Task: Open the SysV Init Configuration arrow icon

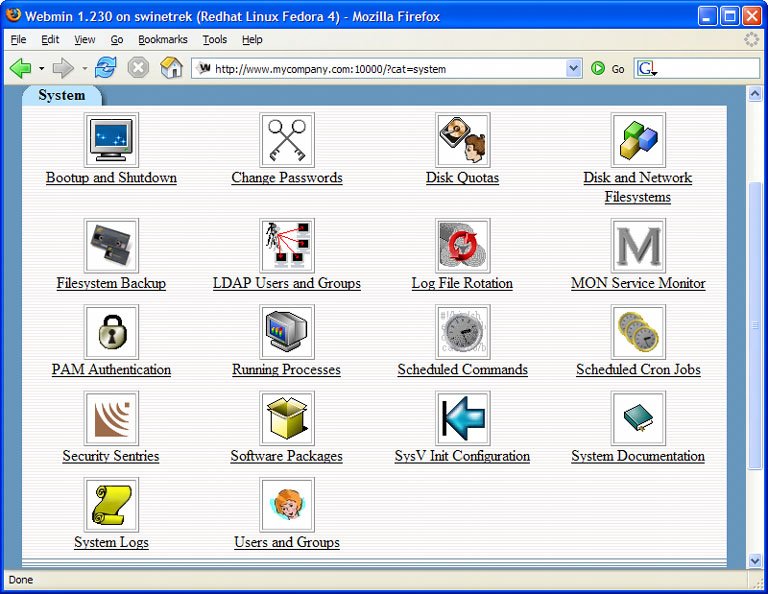Action: [462, 418]
